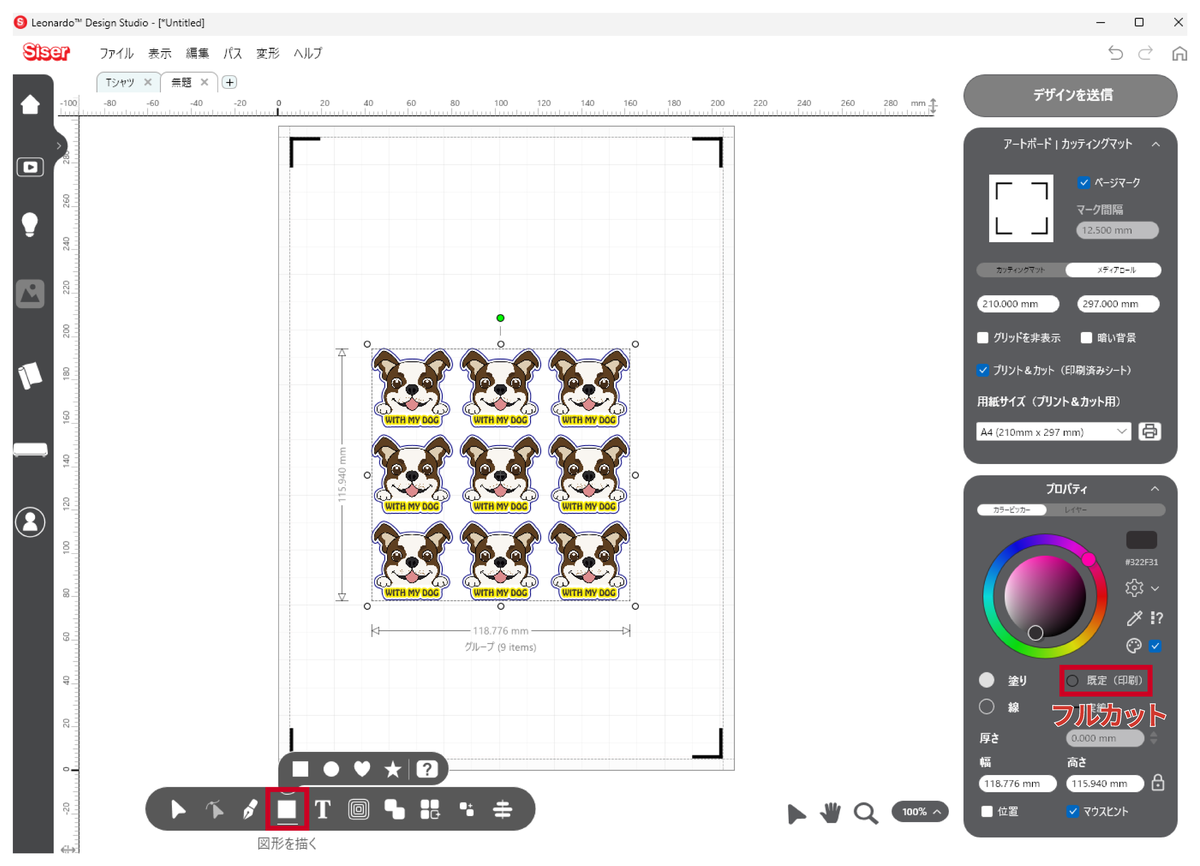Select the star shape in the shape popup
This screenshot has height=866, width=1200.
pos(393,769)
